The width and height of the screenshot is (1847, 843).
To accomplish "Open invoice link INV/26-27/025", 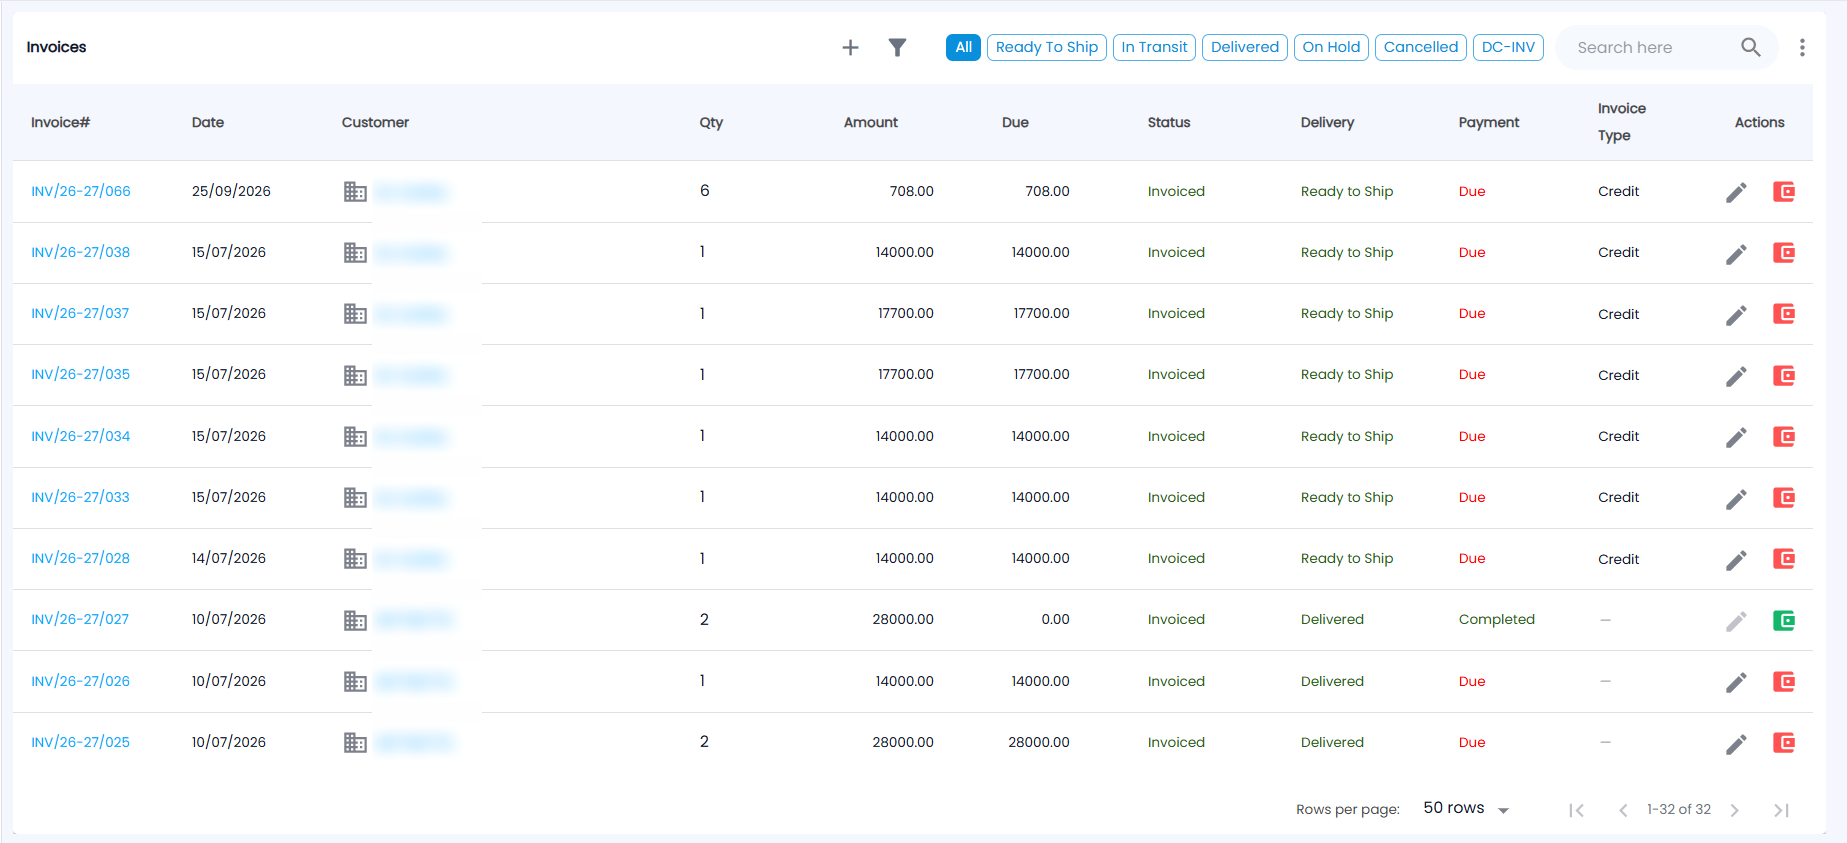I will click(81, 742).
